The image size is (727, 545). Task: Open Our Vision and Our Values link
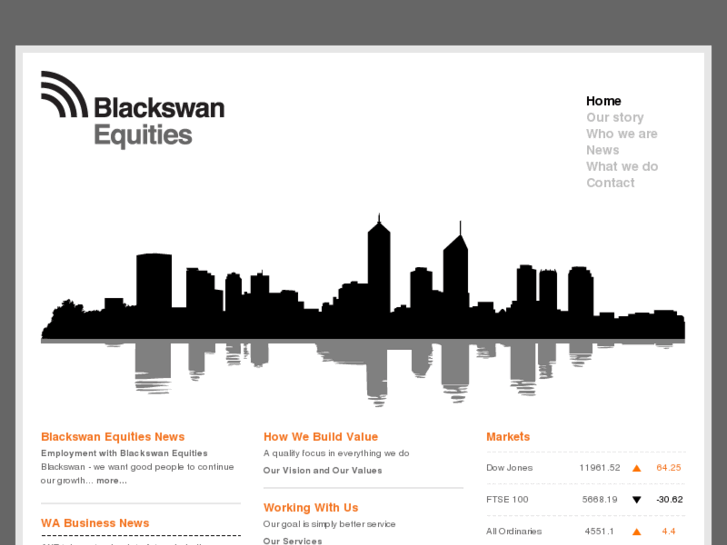coord(323,470)
